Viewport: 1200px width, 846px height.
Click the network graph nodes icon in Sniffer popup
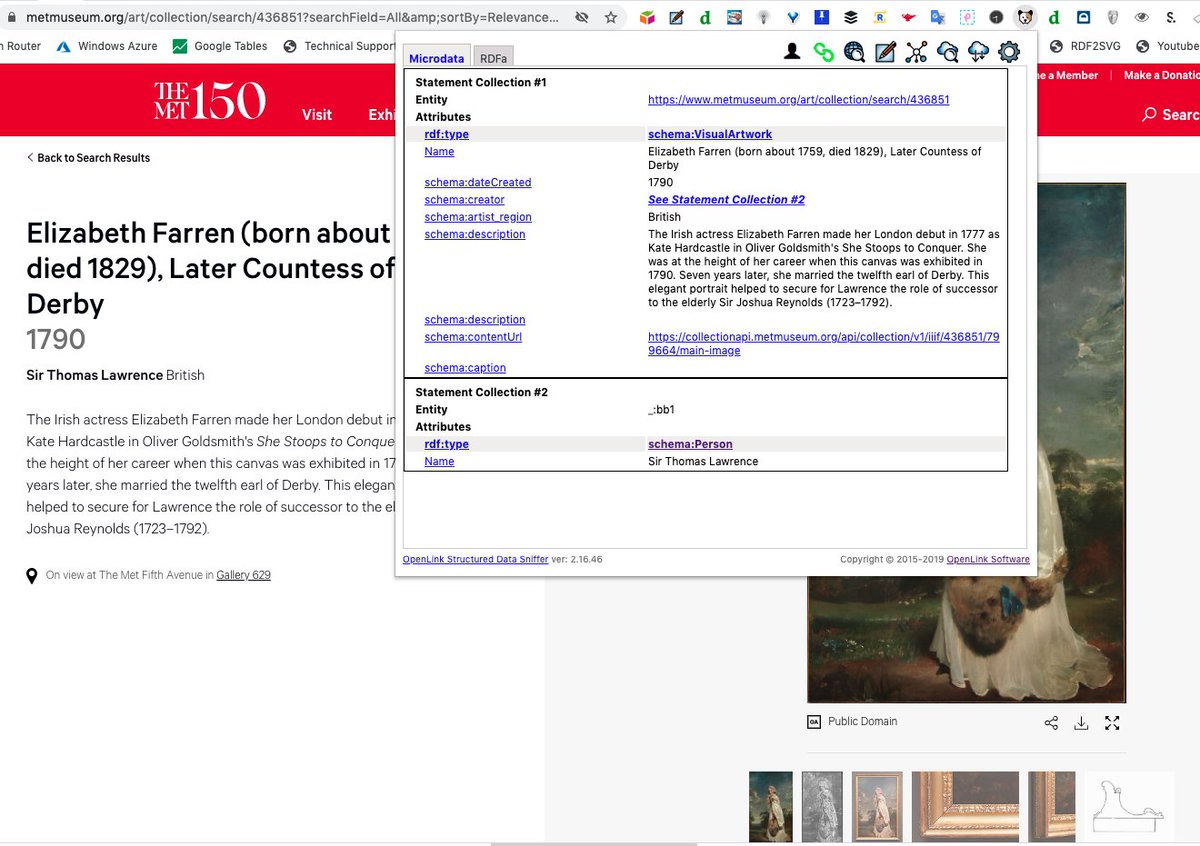[916, 52]
